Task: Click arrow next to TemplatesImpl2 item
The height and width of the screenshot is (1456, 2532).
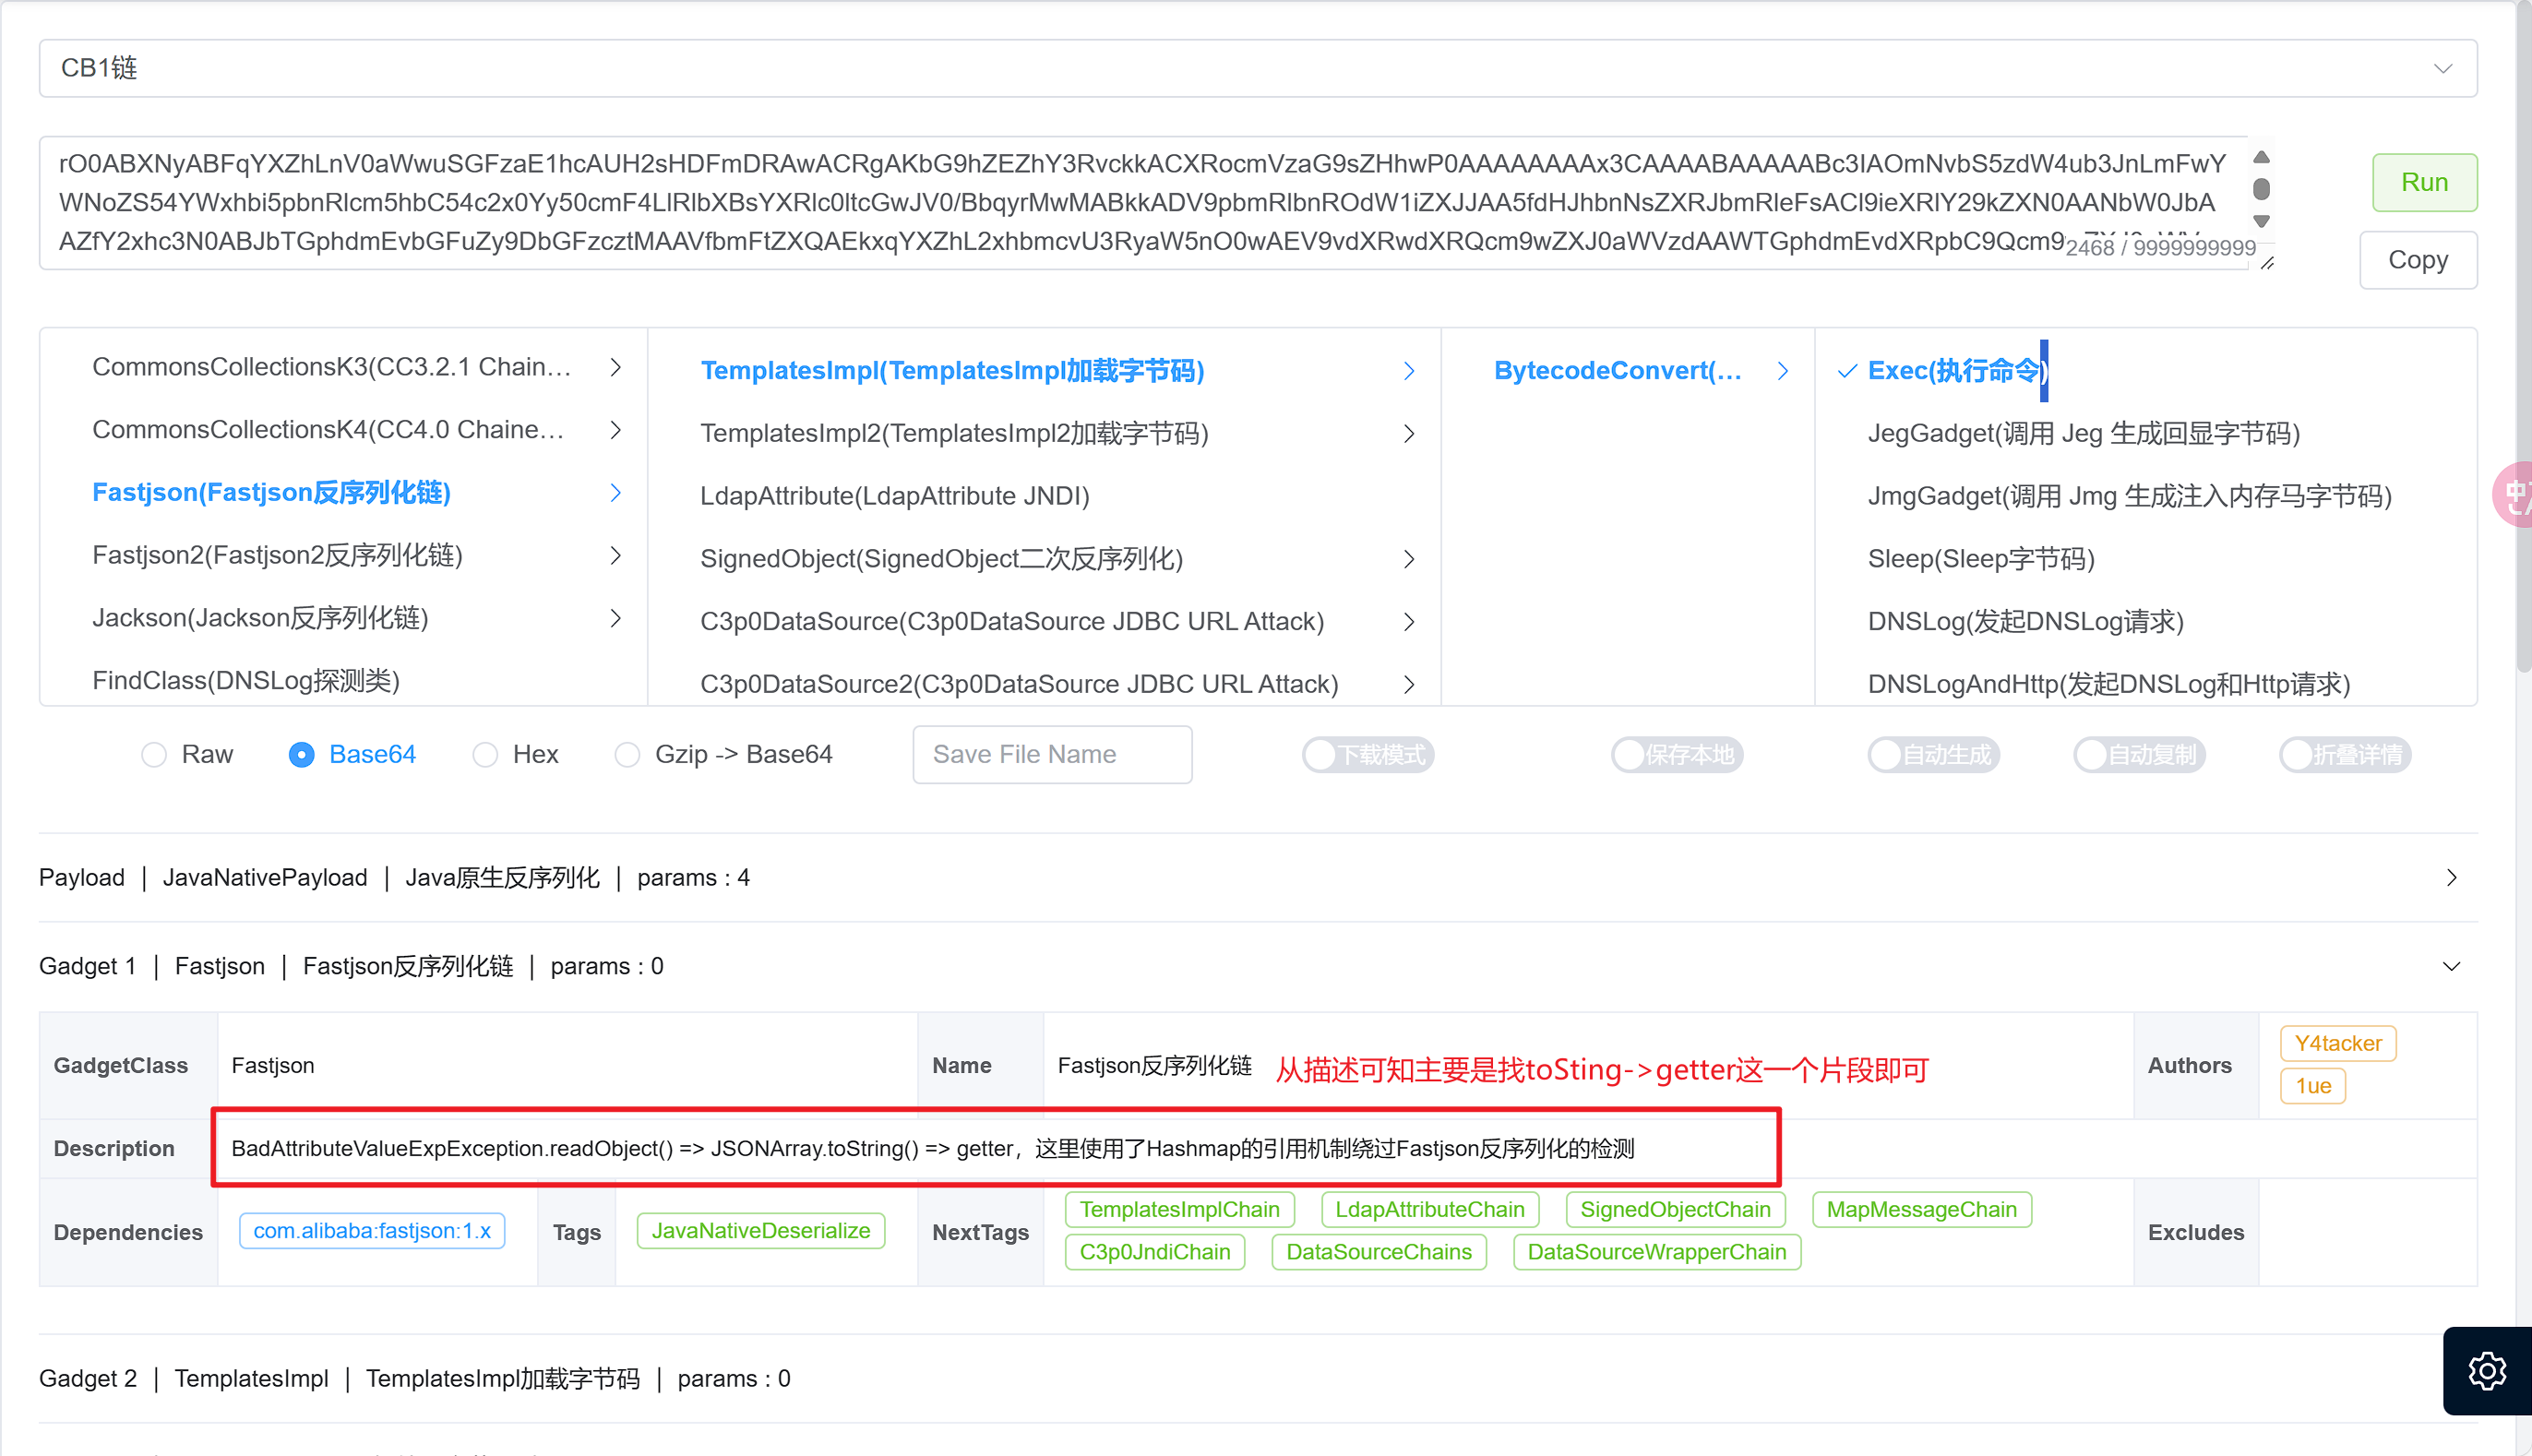Action: (1409, 434)
